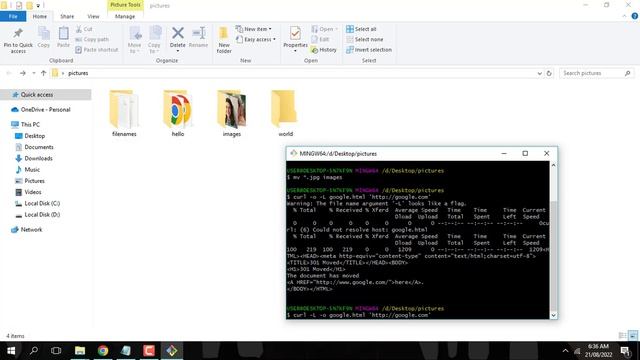Switch to the Share ribbon tab
Image resolution: width=640 pixels, height=360 pixels.
[x=67, y=16]
